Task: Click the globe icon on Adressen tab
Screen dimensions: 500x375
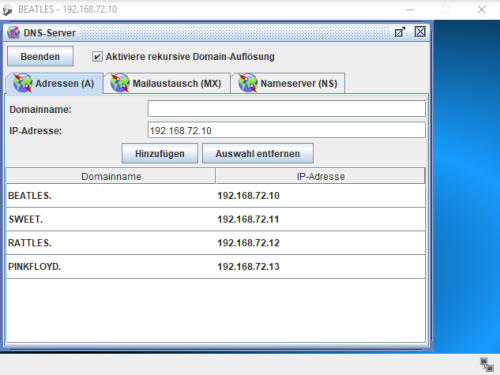Action: [23, 83]
